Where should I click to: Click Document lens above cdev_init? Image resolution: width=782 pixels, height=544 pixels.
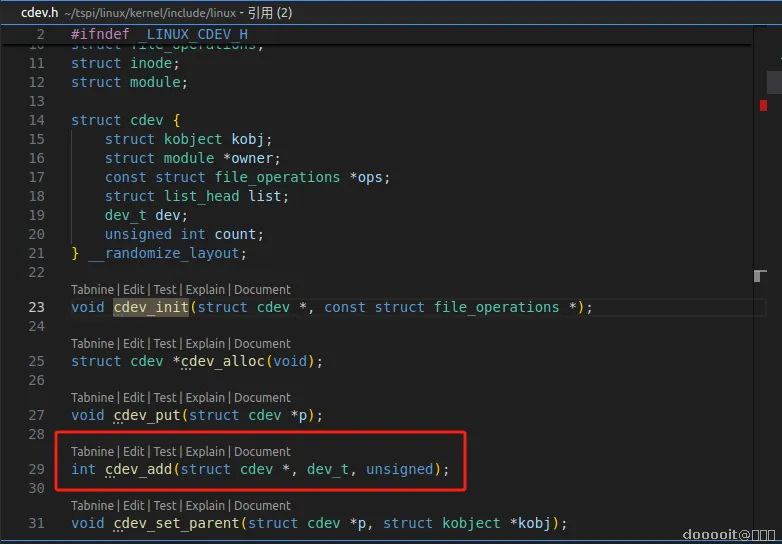point(262,290)
